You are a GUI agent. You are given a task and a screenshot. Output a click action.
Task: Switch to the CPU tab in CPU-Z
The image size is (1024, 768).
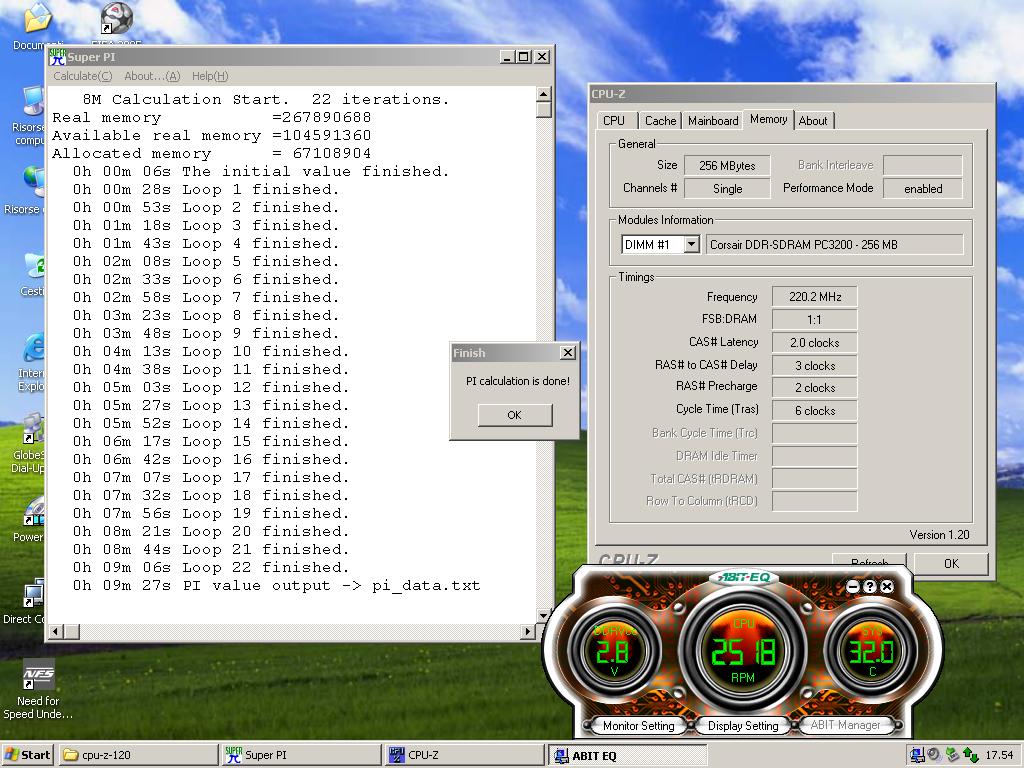click(x=614, y=121)
